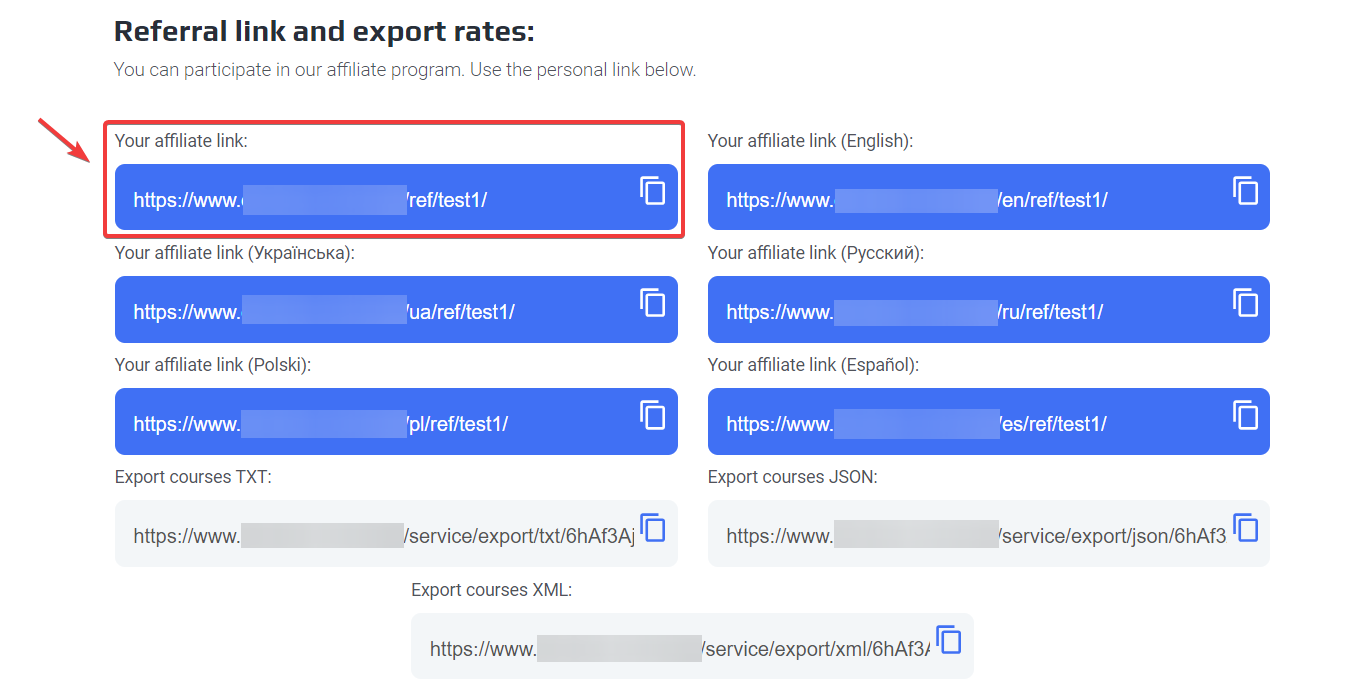Copy the Español affiliate link
Screen dimensions: 1354x690
tap(1245, 414)
